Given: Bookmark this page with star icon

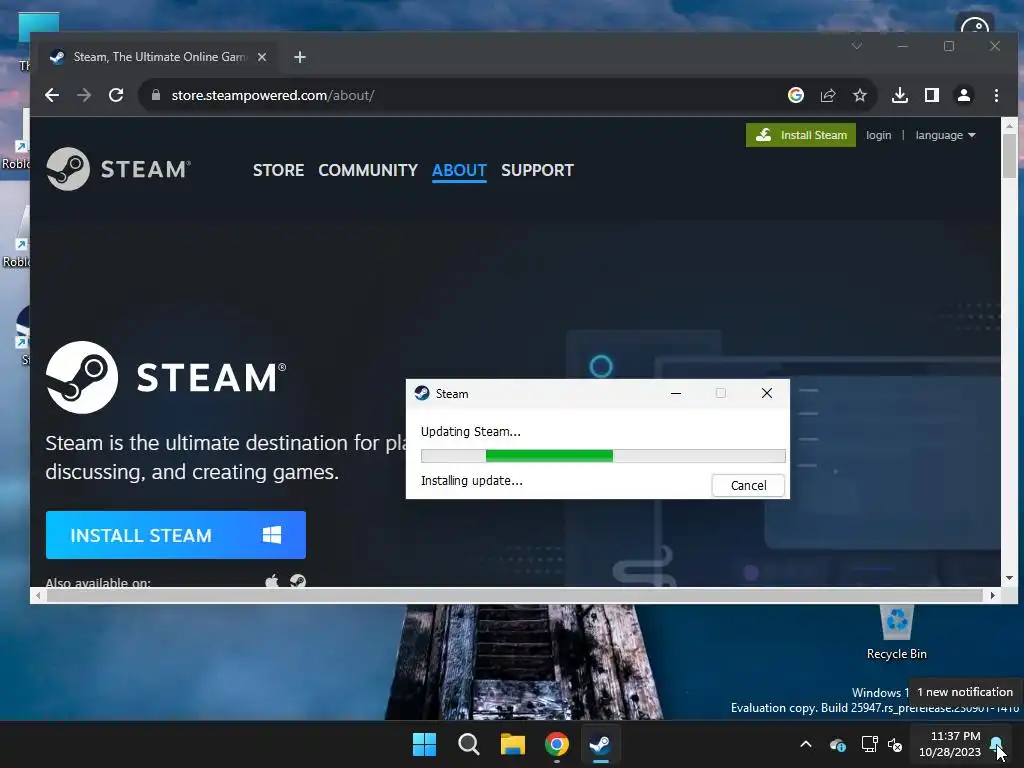Looking at the screenshot, I should point(860,95).
